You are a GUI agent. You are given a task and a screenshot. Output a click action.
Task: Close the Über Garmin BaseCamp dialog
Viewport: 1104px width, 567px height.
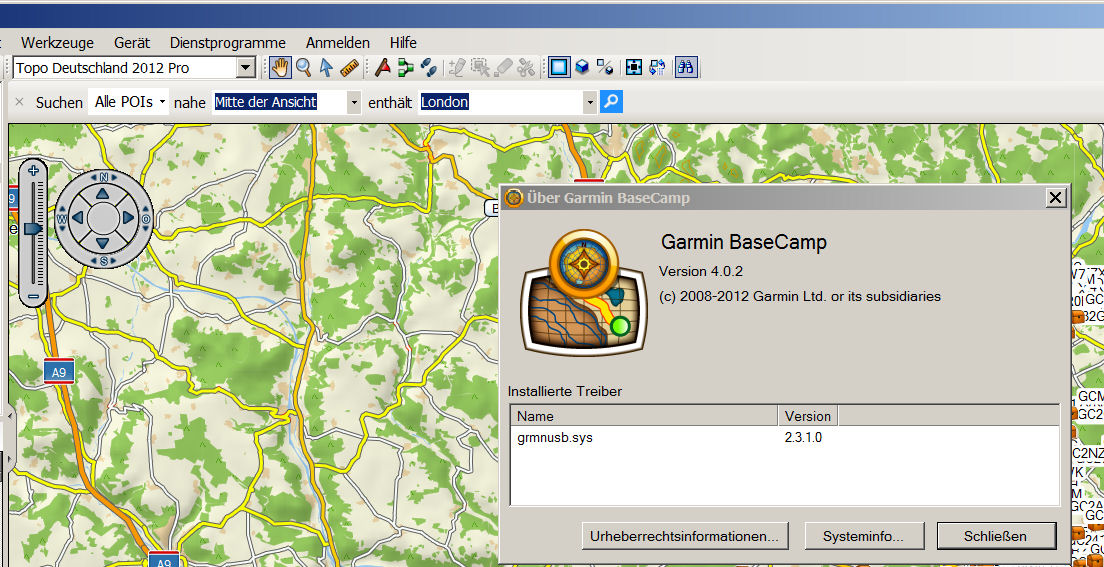click(1055, 198)
